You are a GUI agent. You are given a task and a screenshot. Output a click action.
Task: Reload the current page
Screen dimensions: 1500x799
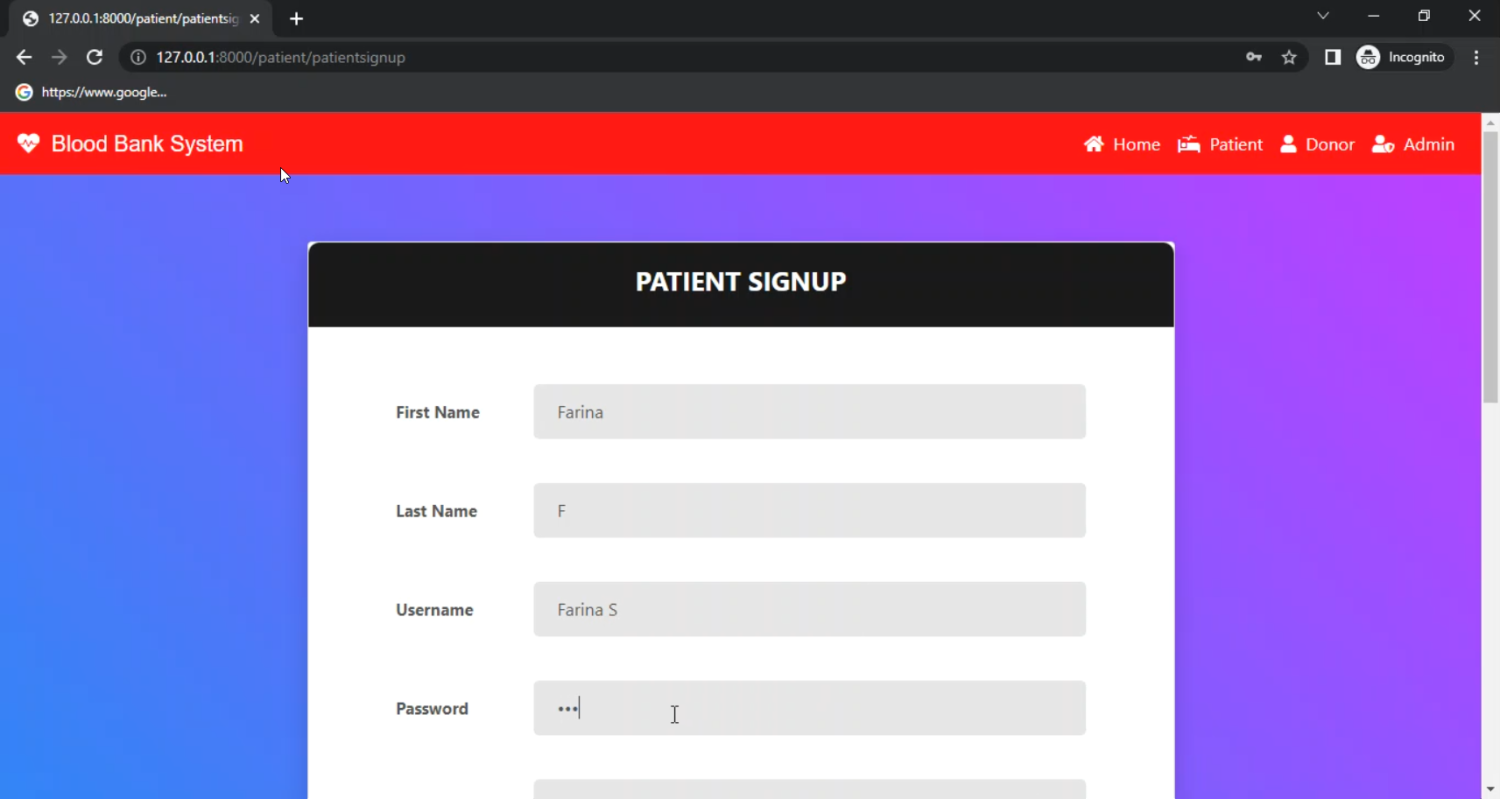click(x=94, y=58)
